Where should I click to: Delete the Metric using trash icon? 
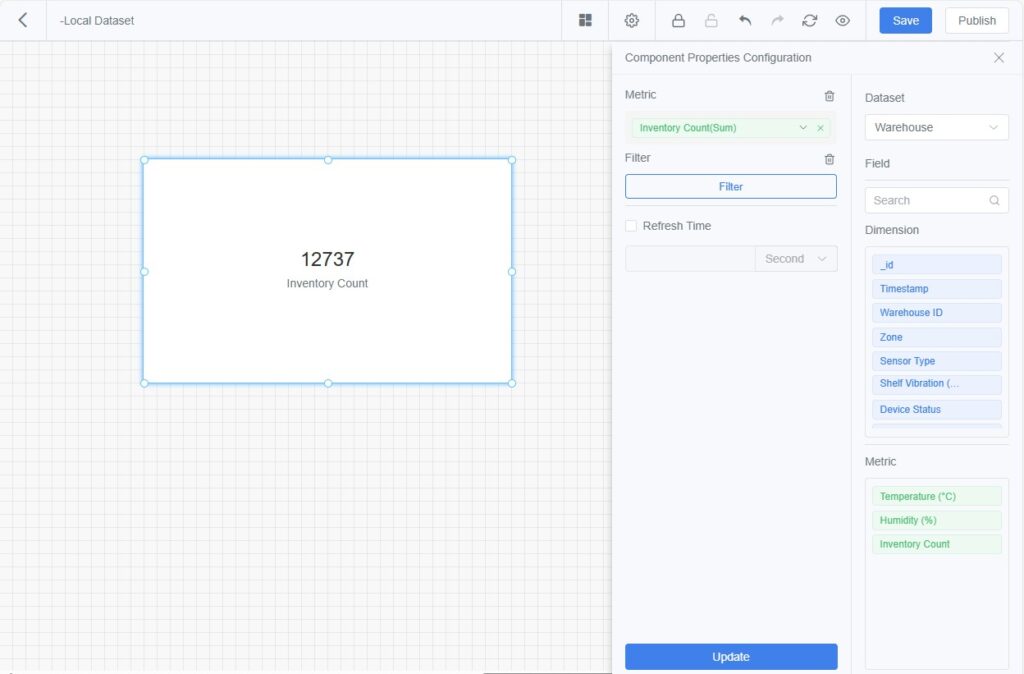pos(829,96)
